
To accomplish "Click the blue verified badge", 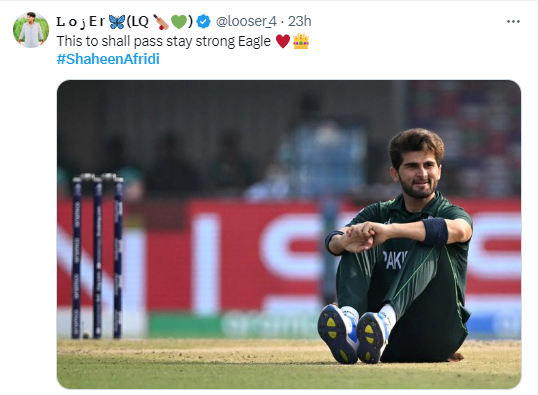I will pyautogui.click(x=204, y=22).
